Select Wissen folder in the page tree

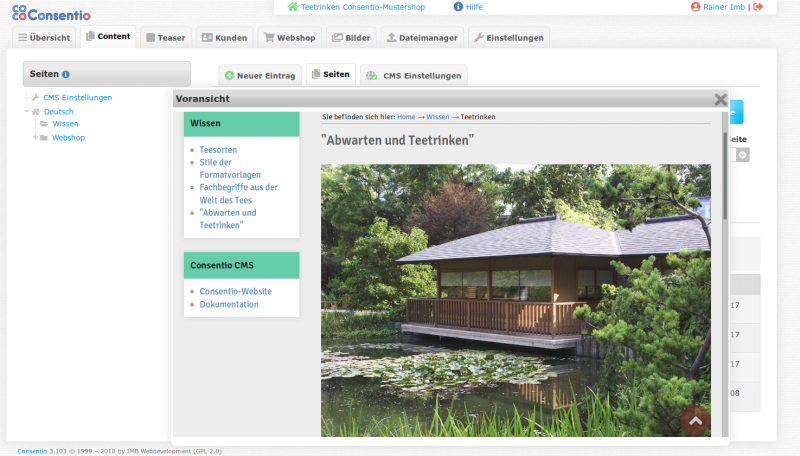point(65,124)
